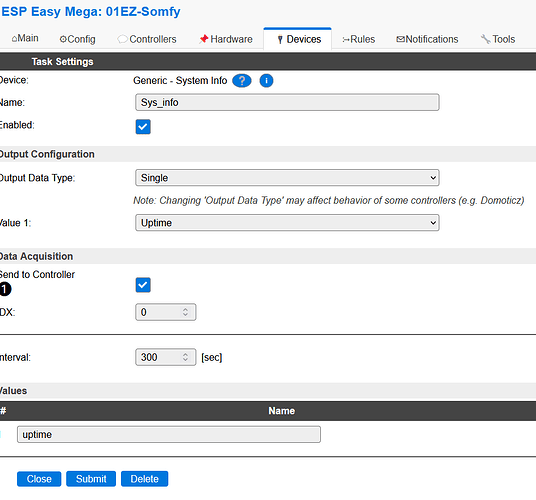Click the Submit button
The width and height of the screenshot is (536, 500).
tap(91, 479)
